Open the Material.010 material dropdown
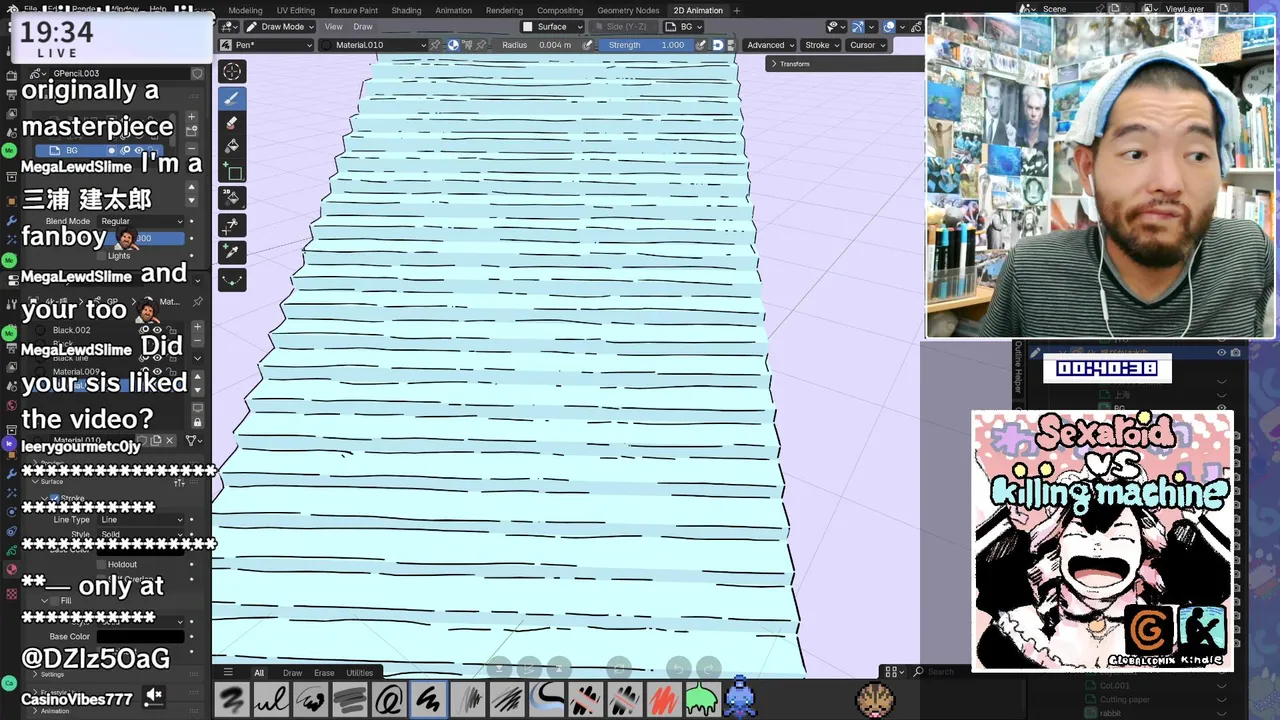 pyautogui.click(x=375, y=45)
